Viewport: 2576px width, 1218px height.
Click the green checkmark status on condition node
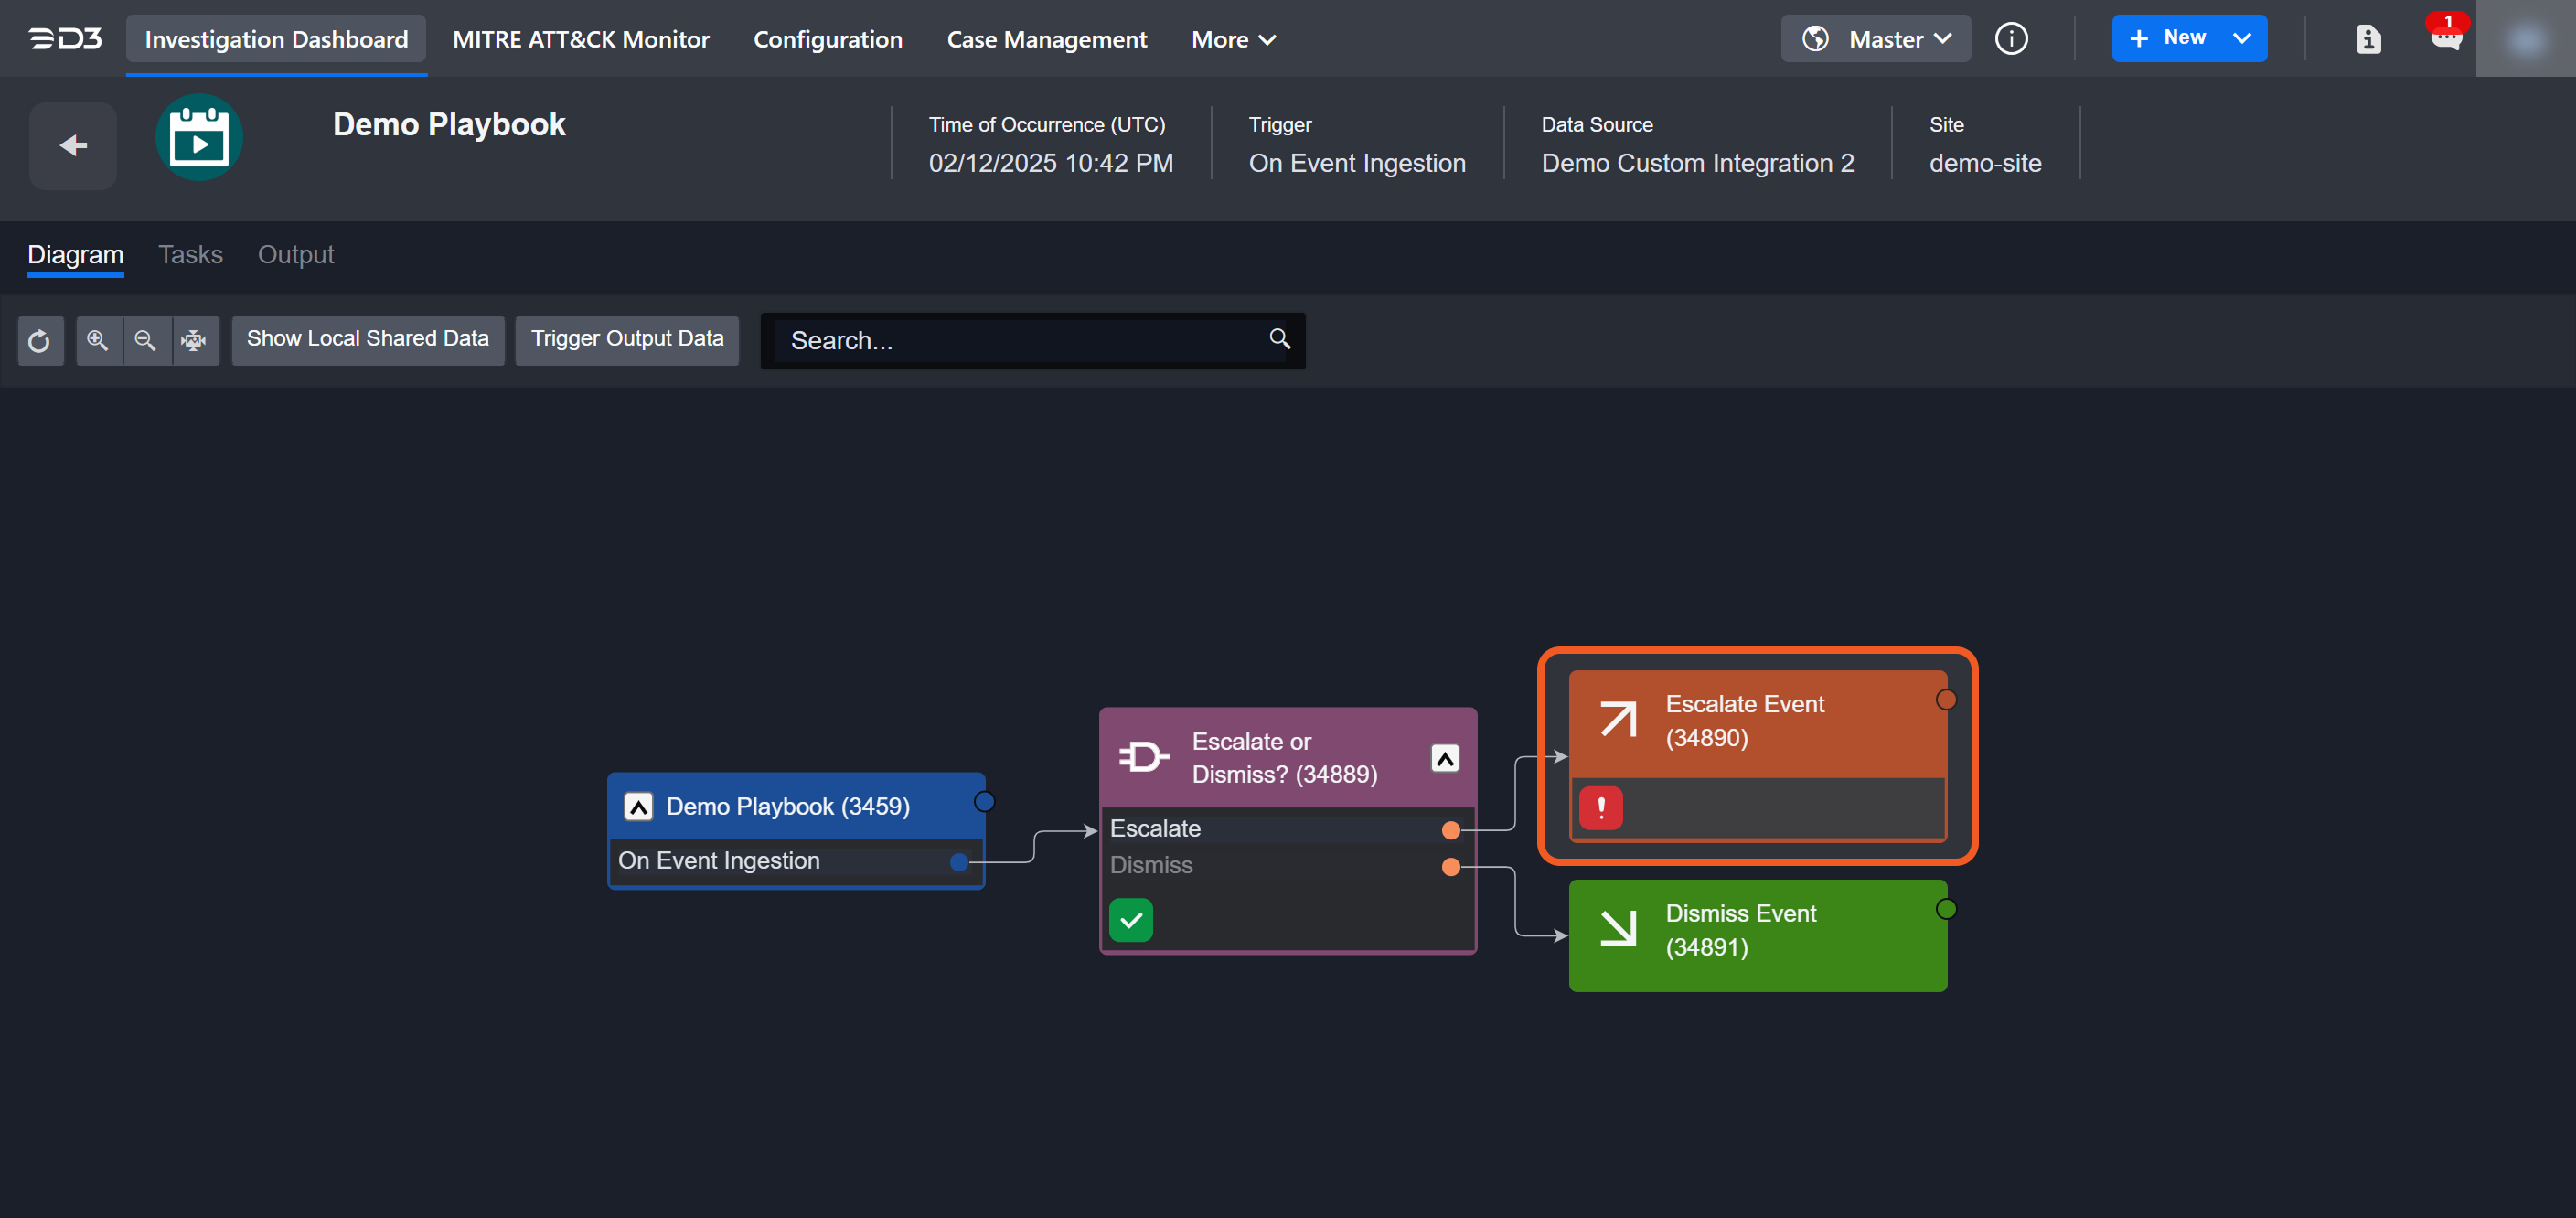point(1131,920)
